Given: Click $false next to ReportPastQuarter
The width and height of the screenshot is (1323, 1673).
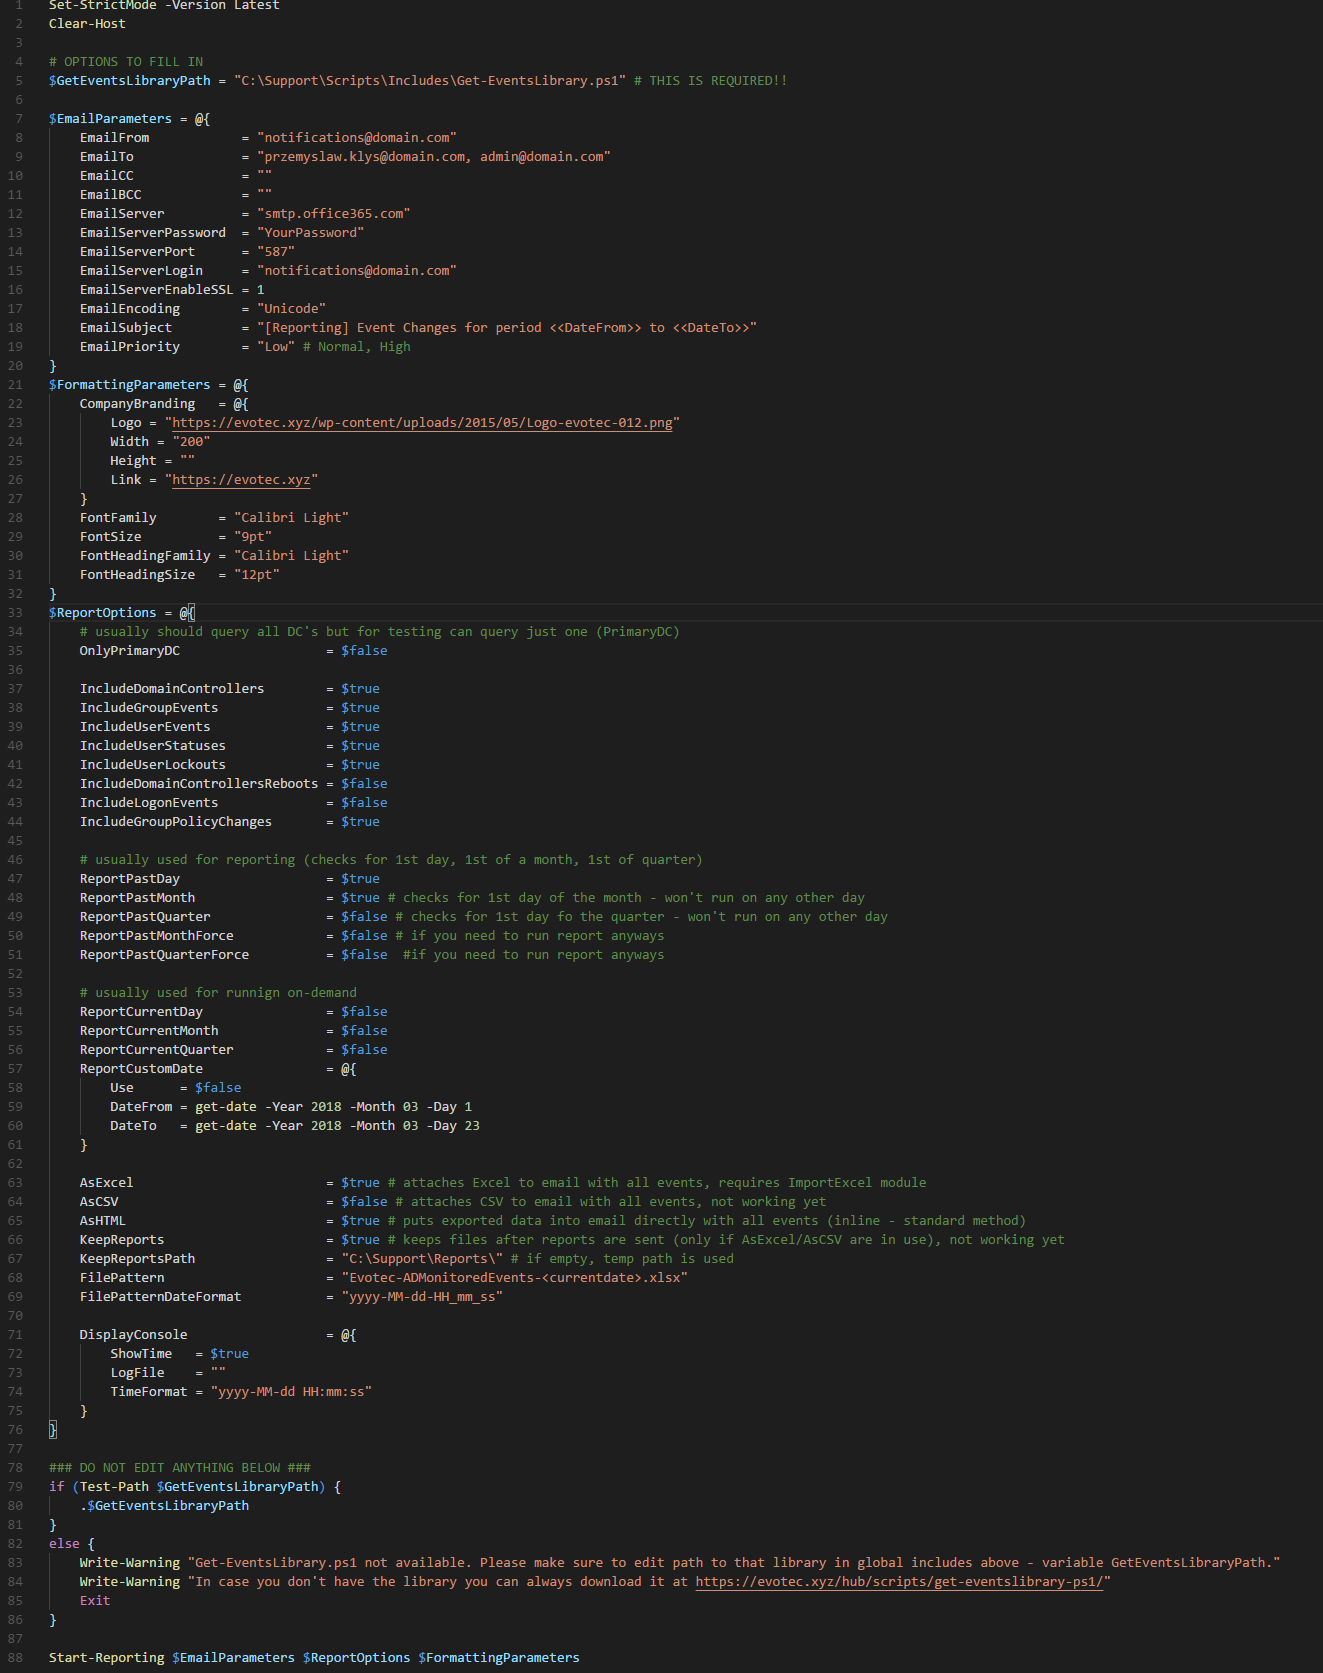Looking at the screenshot, I should coord(364,917).
